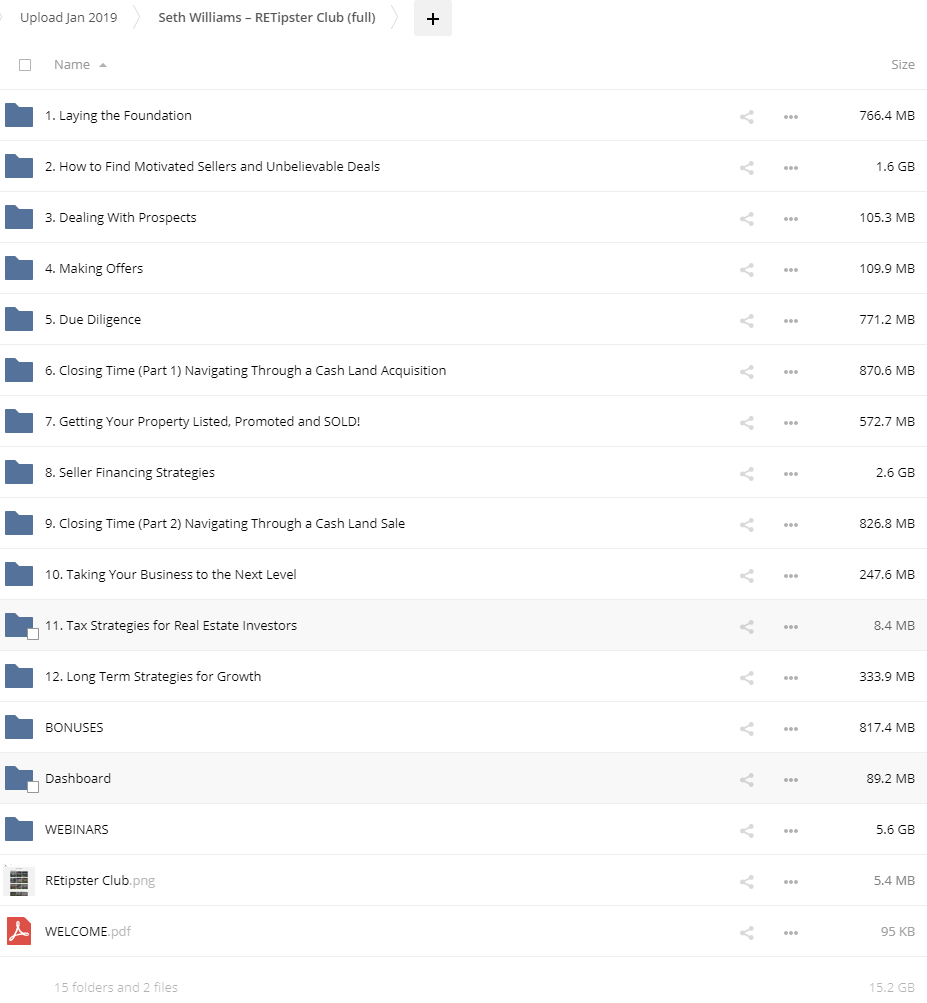The image size is (927, 1003).
Task: Open more options for Dealing With Prospects
Action: pyautogui.click(x=791, y=218)
